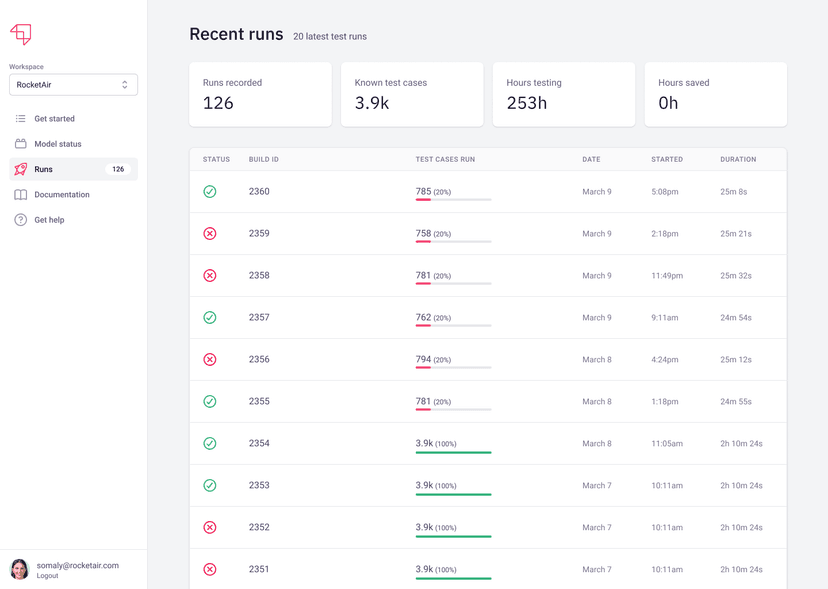The height and width of the screenshot is (589, 828).
Task: Click the Hours saved 0h card
Action: (x=716, y=95)
